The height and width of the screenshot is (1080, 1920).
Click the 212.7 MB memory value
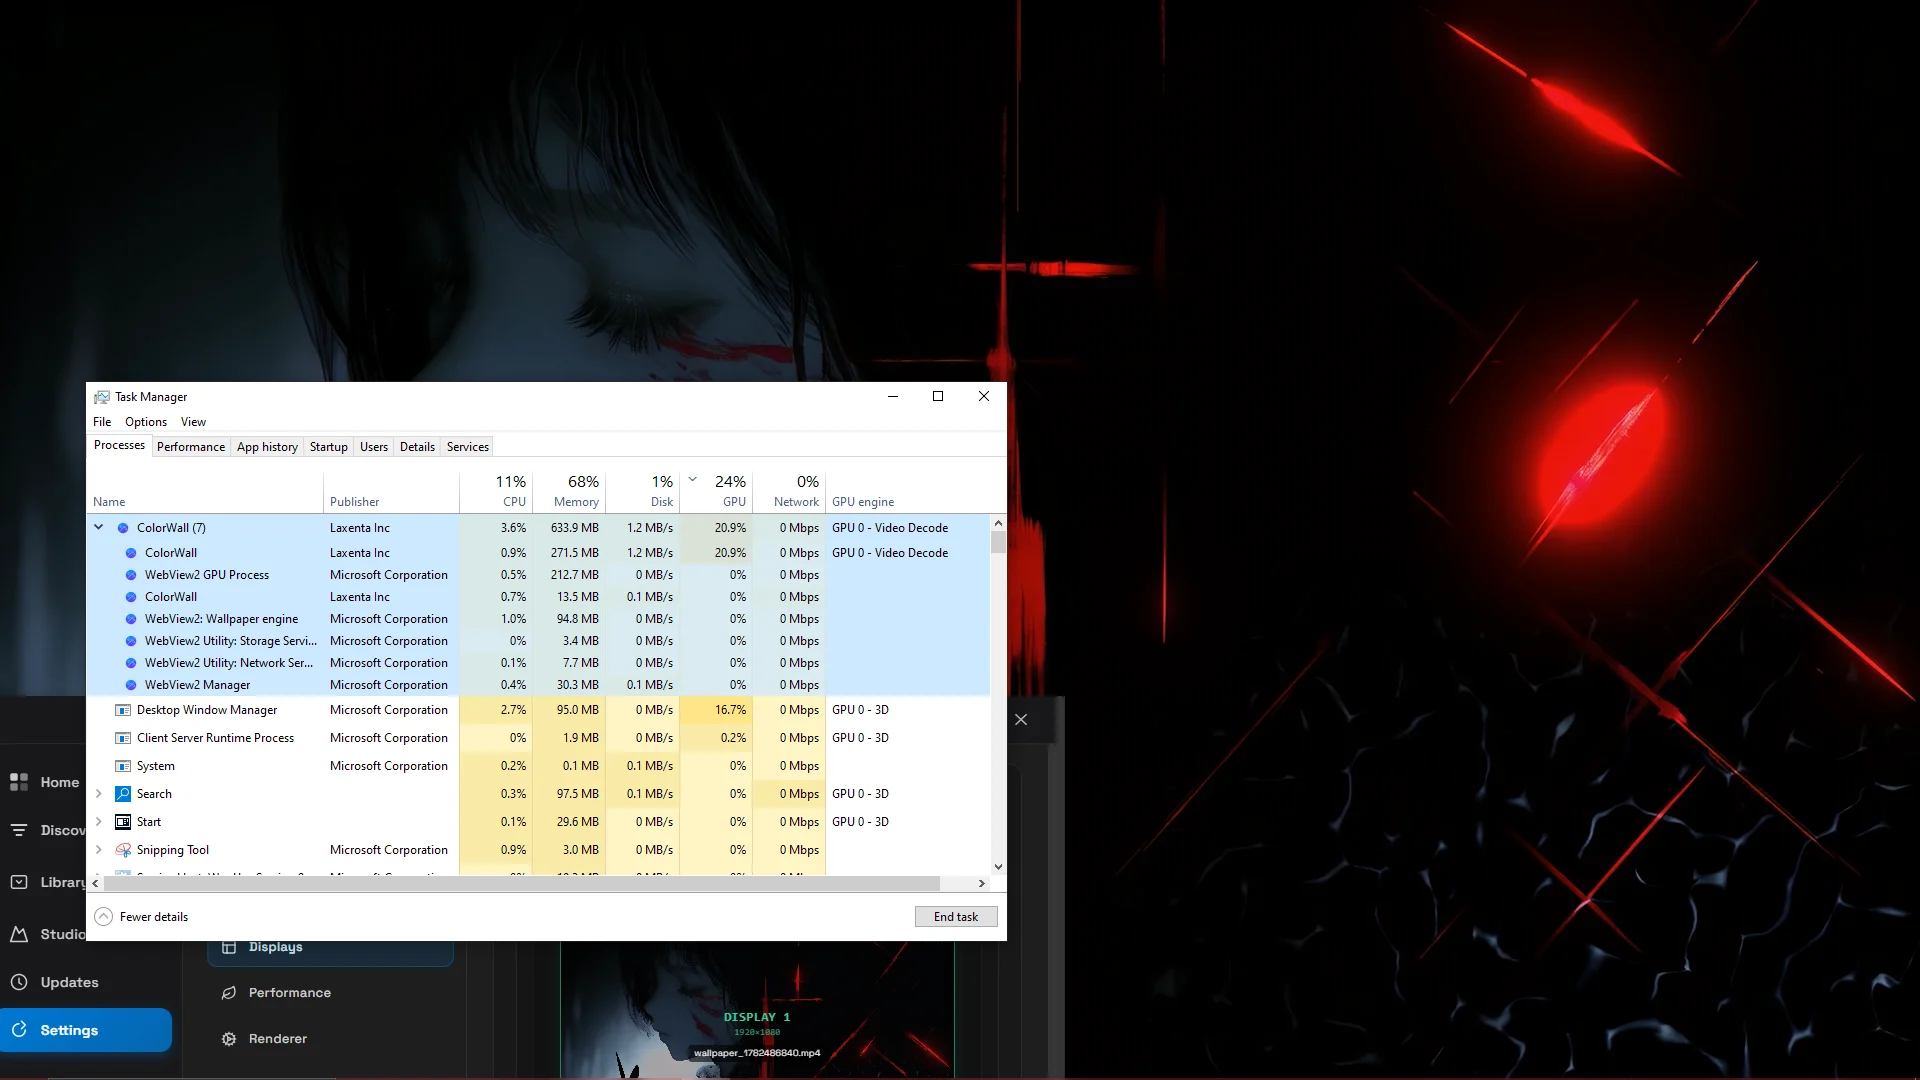[x=574, y=574]
